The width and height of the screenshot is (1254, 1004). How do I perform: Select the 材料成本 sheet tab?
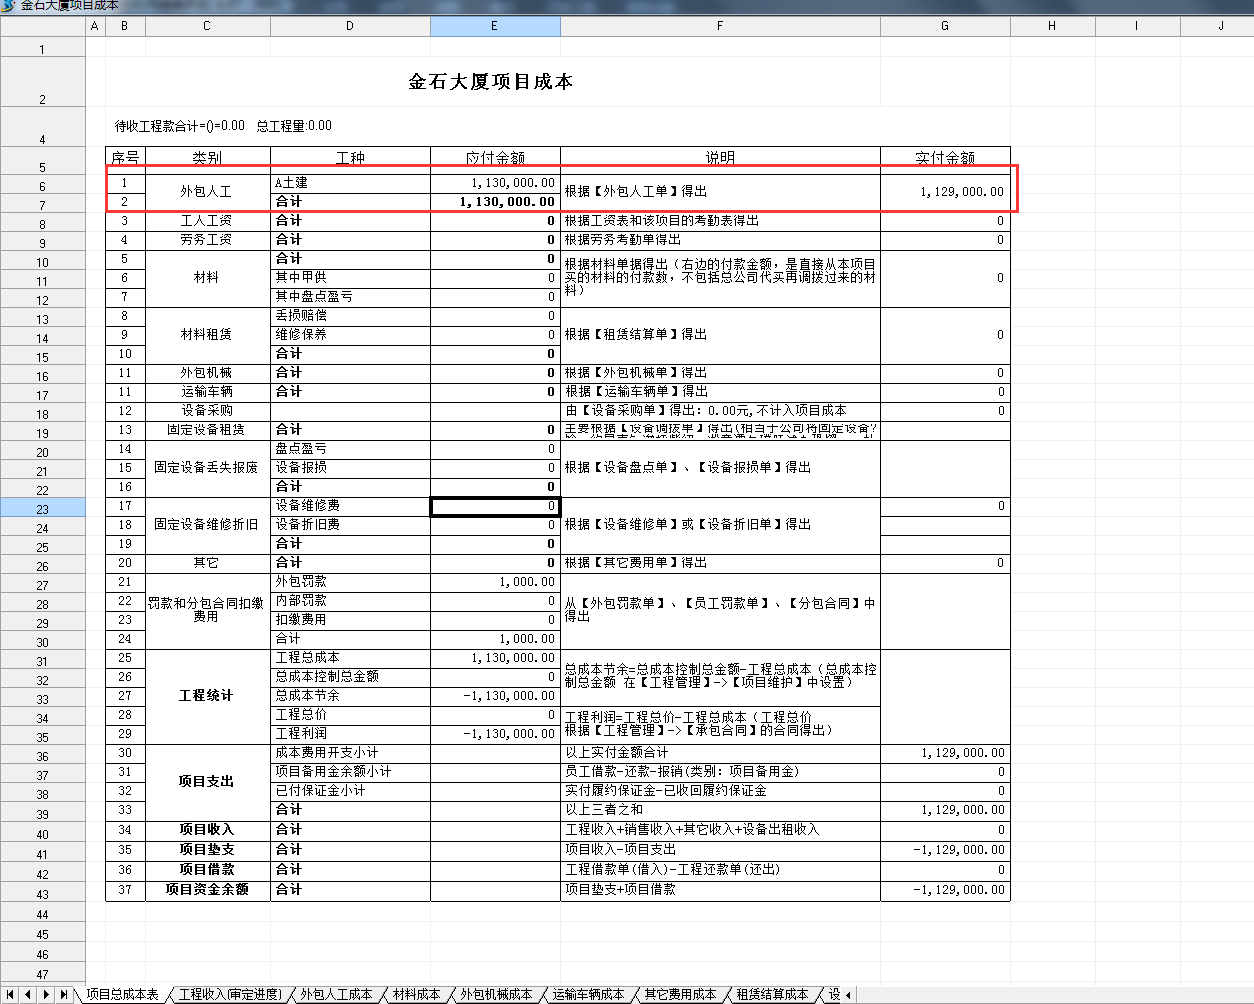(x=416, y=994)
